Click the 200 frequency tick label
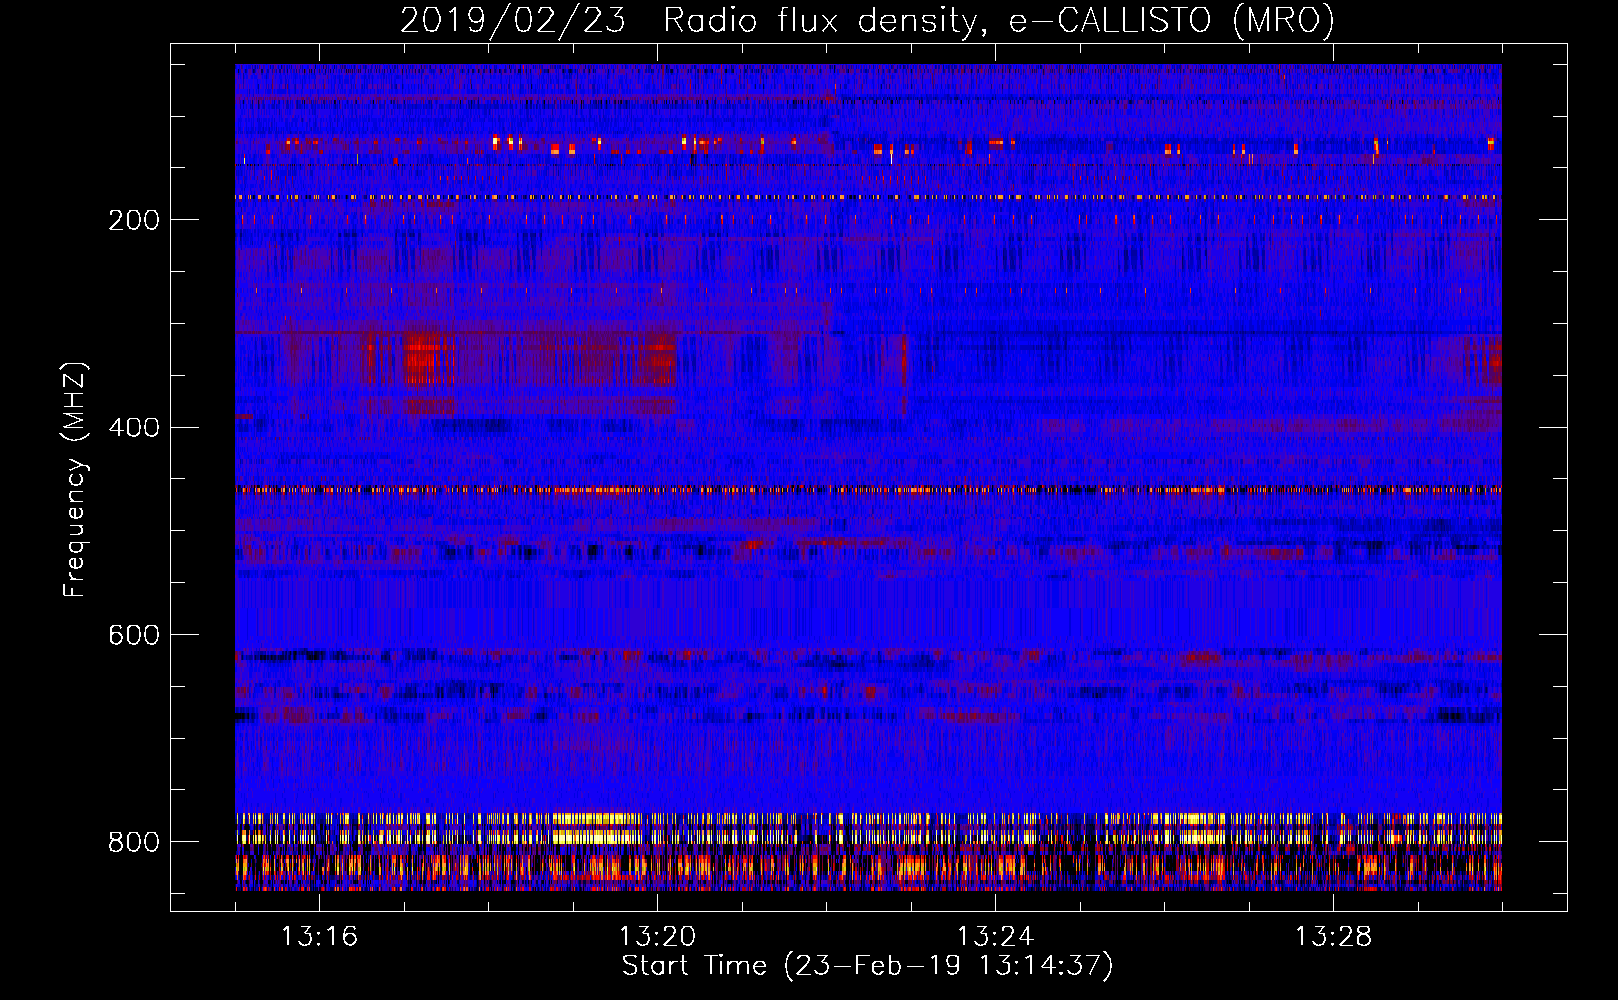 coord(134,220)
